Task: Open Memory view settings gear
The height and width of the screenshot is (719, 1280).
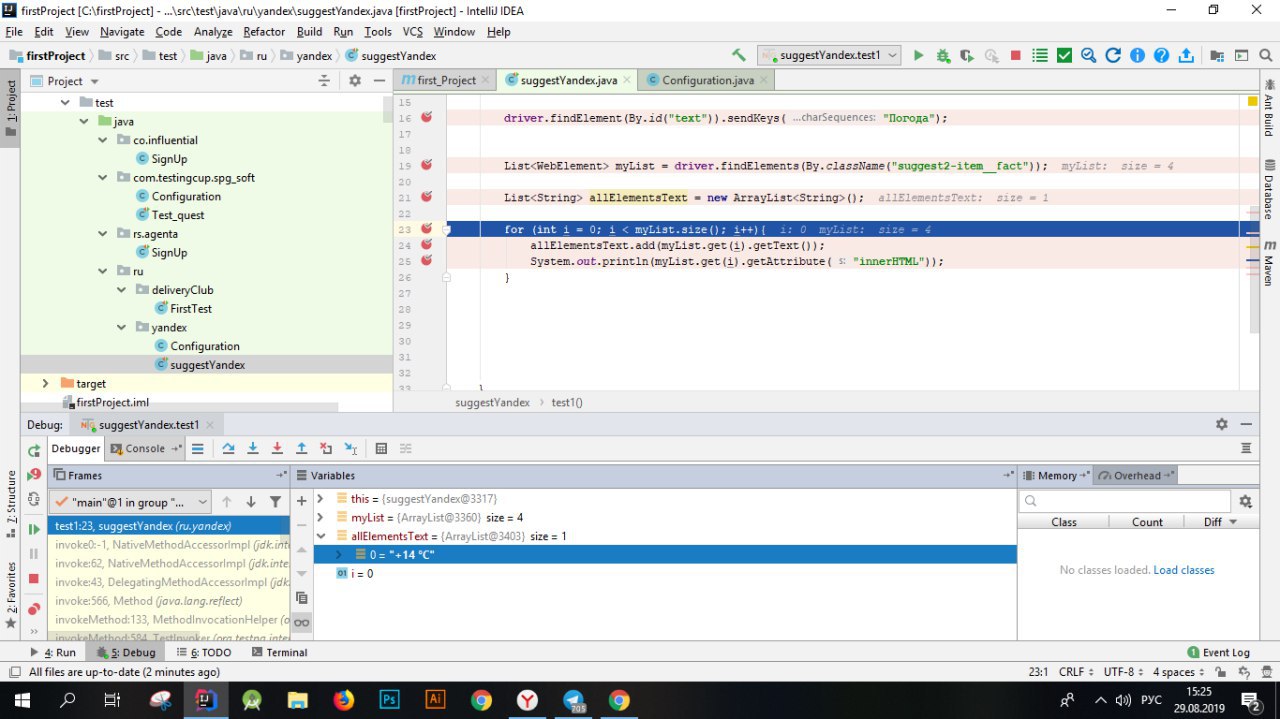Action: click(x=1245, y=501)
